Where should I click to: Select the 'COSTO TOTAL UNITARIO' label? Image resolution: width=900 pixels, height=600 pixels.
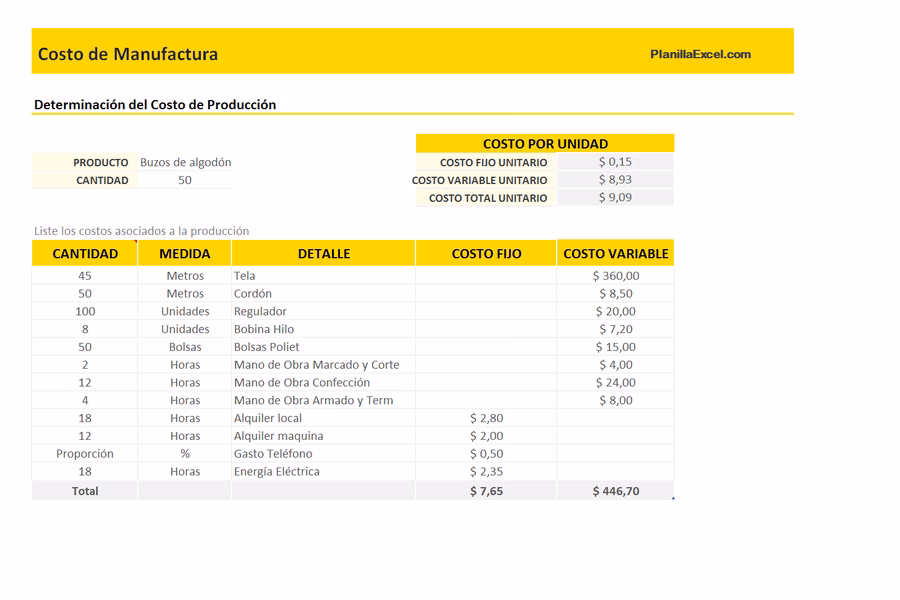(x=488, y=198)
